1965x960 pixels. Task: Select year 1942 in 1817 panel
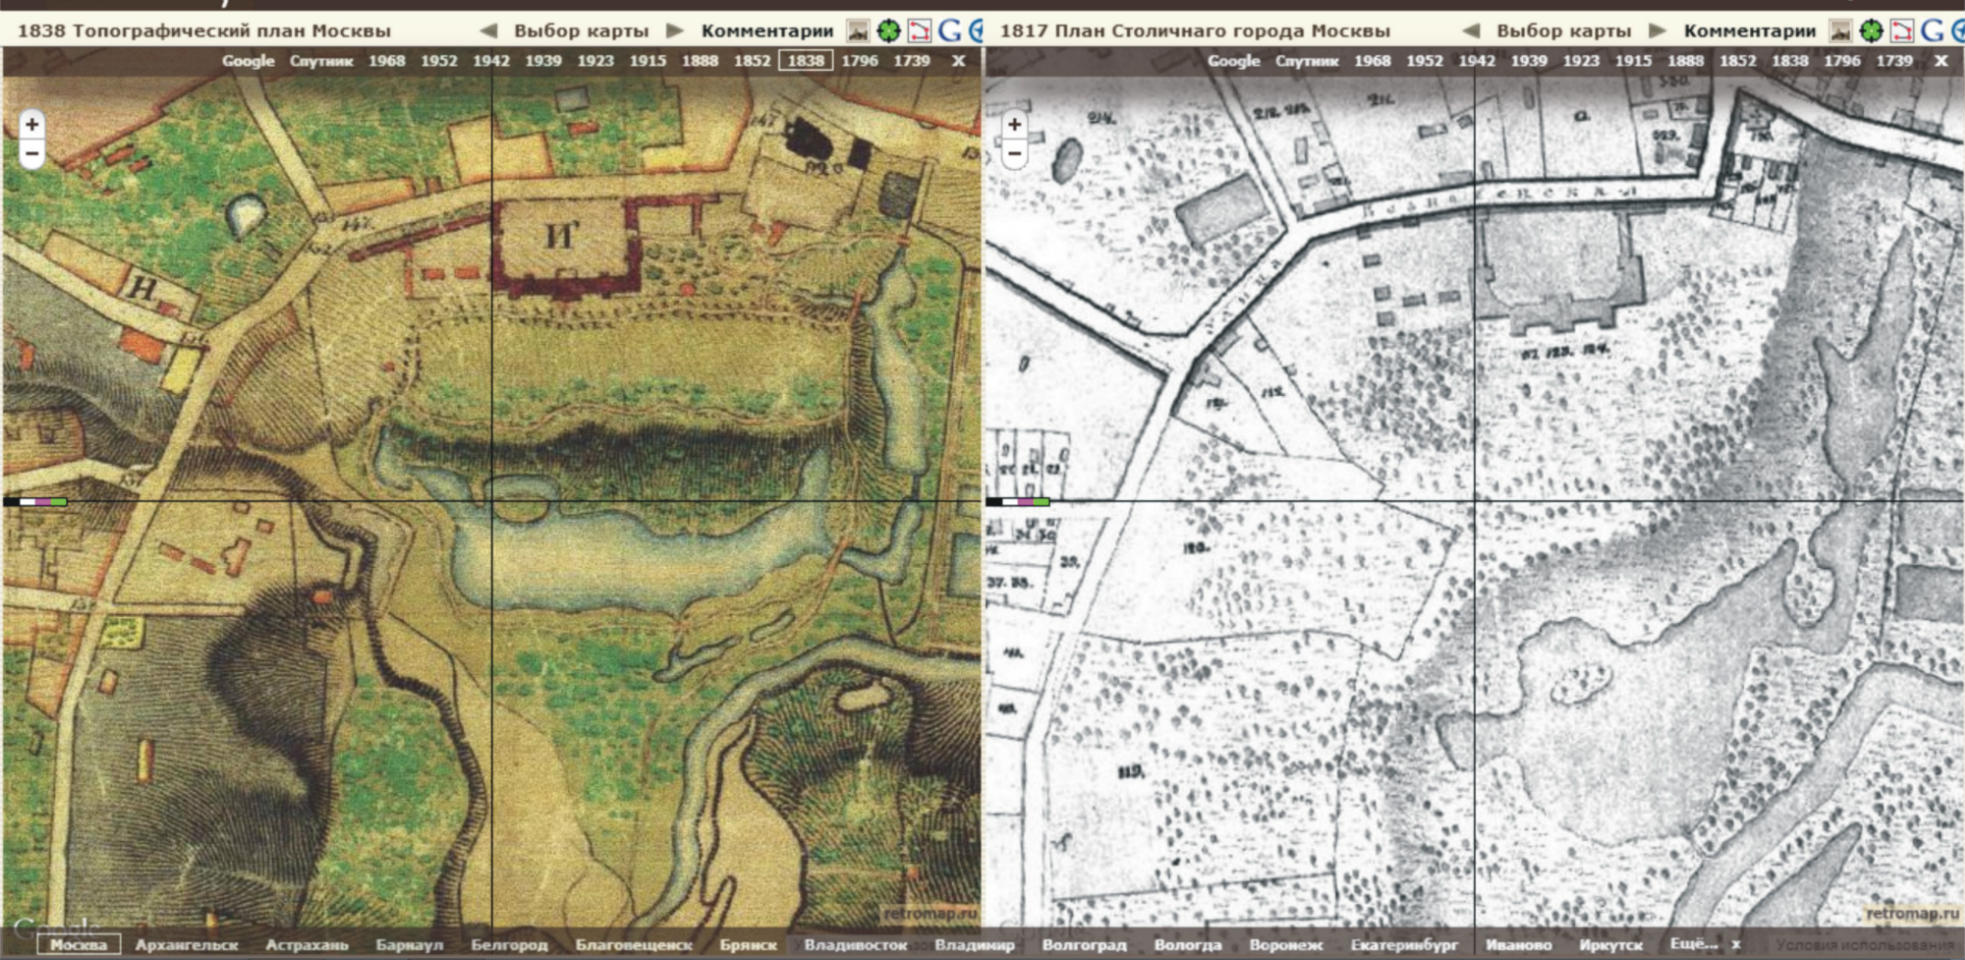[x=1477, y=61]
